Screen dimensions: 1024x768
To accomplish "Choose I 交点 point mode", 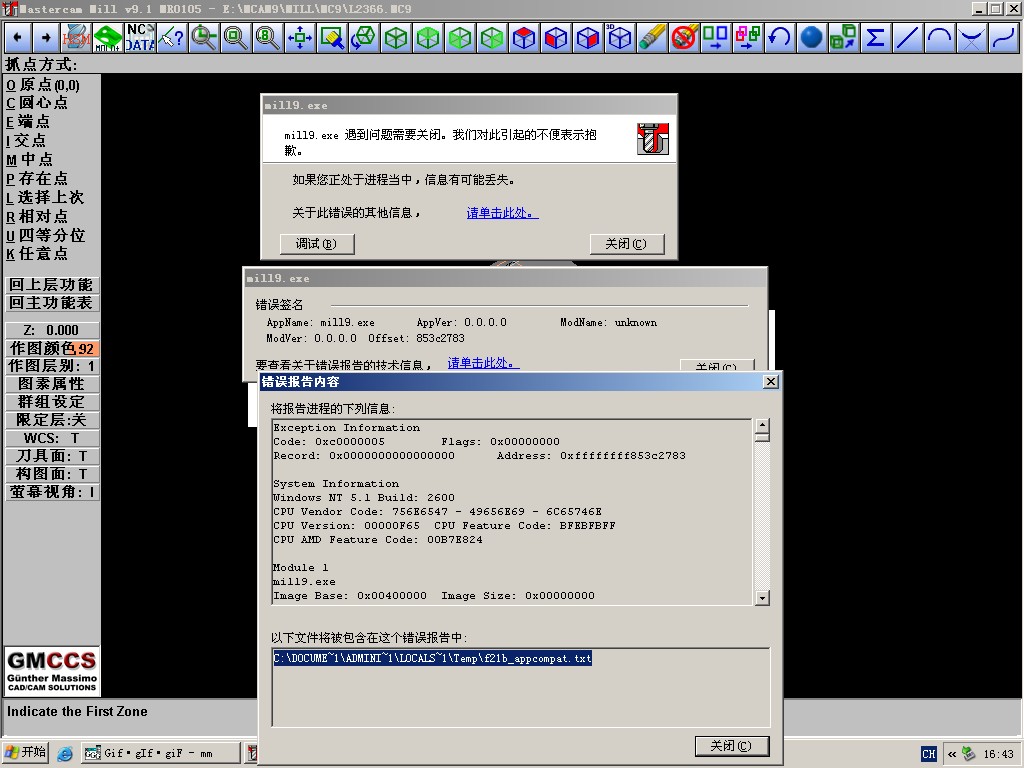I will 27,141.
